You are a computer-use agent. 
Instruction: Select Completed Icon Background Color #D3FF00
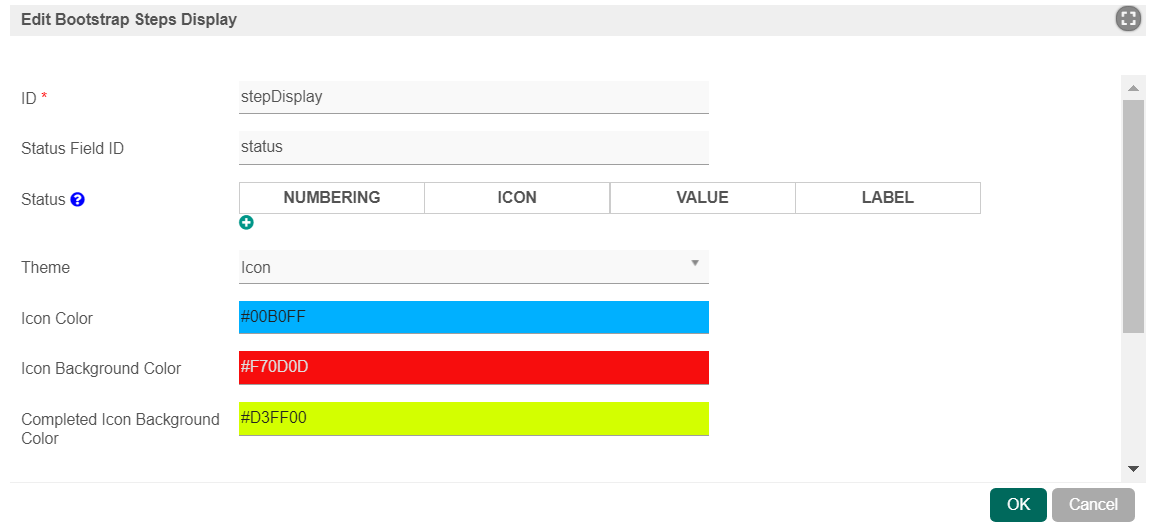473,419
